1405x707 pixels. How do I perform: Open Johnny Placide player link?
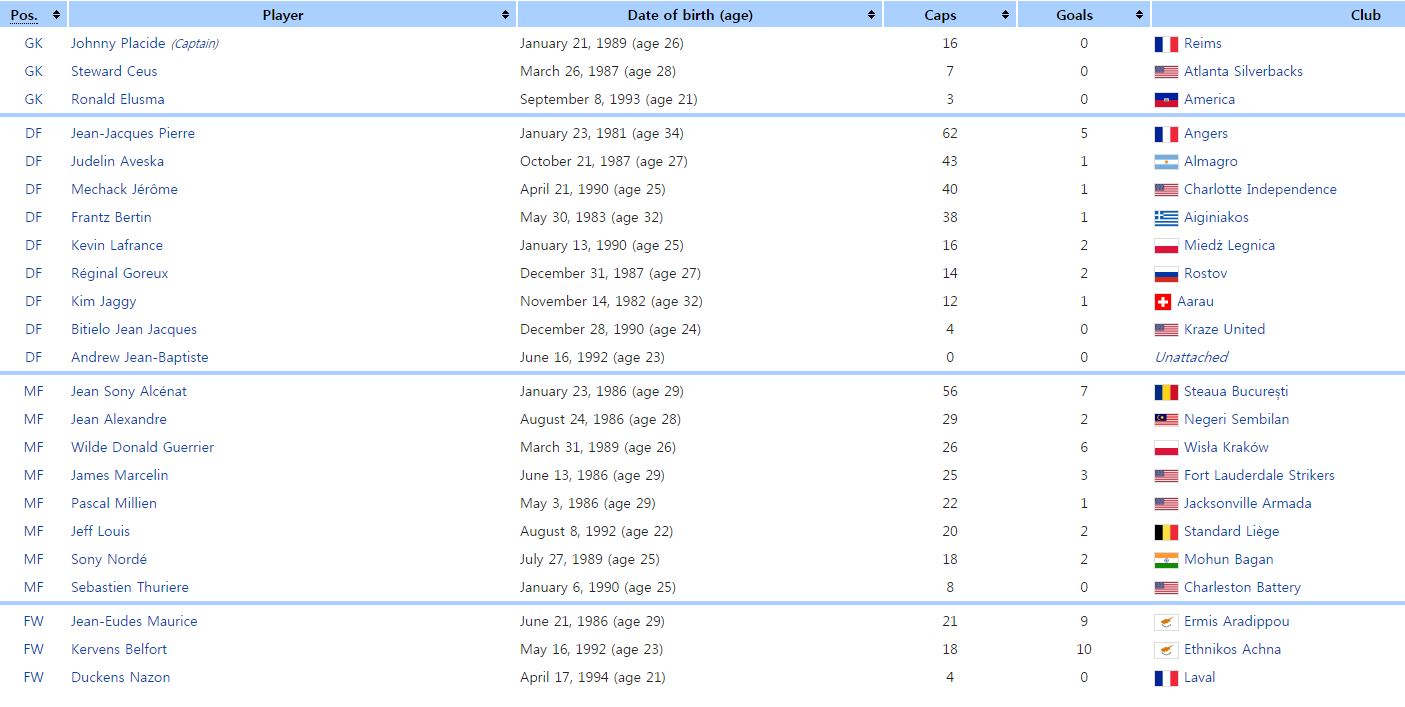(118, 44)
